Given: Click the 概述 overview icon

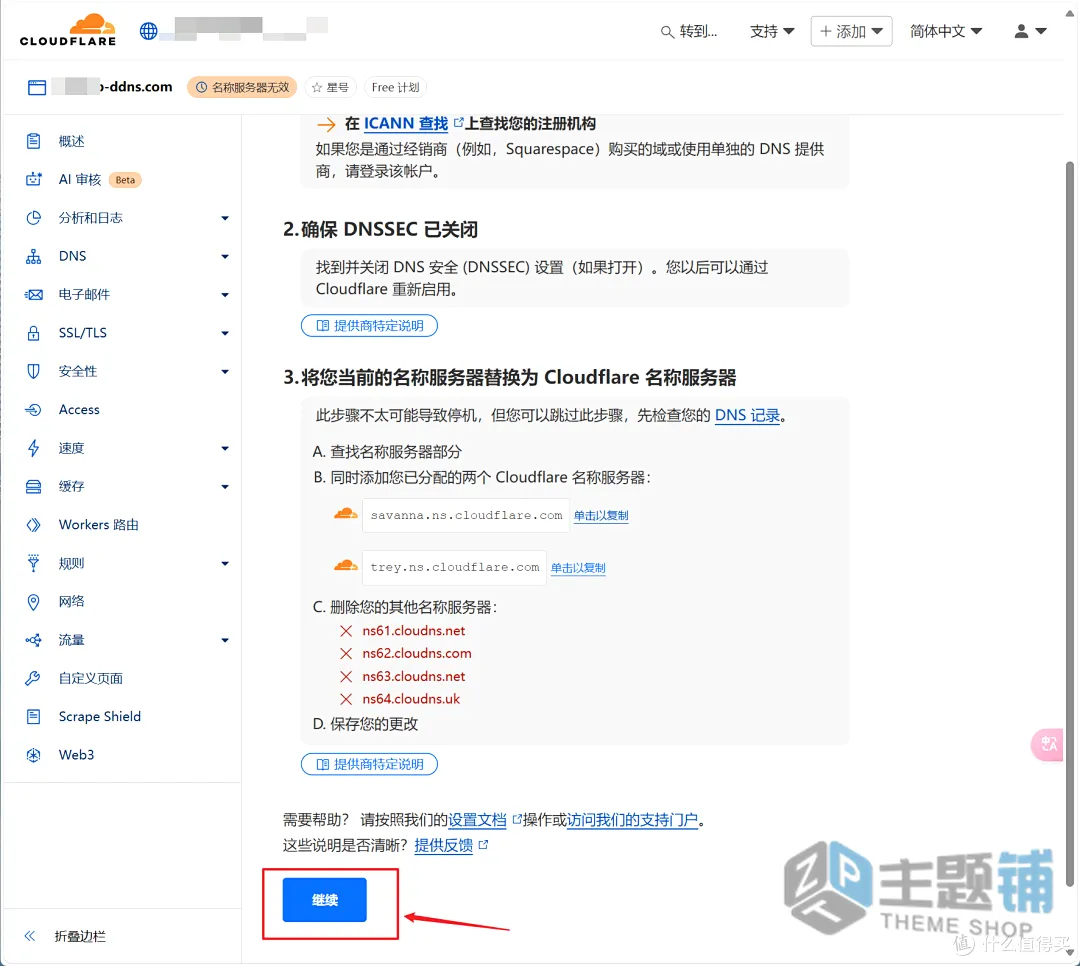Looking at the screenshot, I should tap(33, 141).
